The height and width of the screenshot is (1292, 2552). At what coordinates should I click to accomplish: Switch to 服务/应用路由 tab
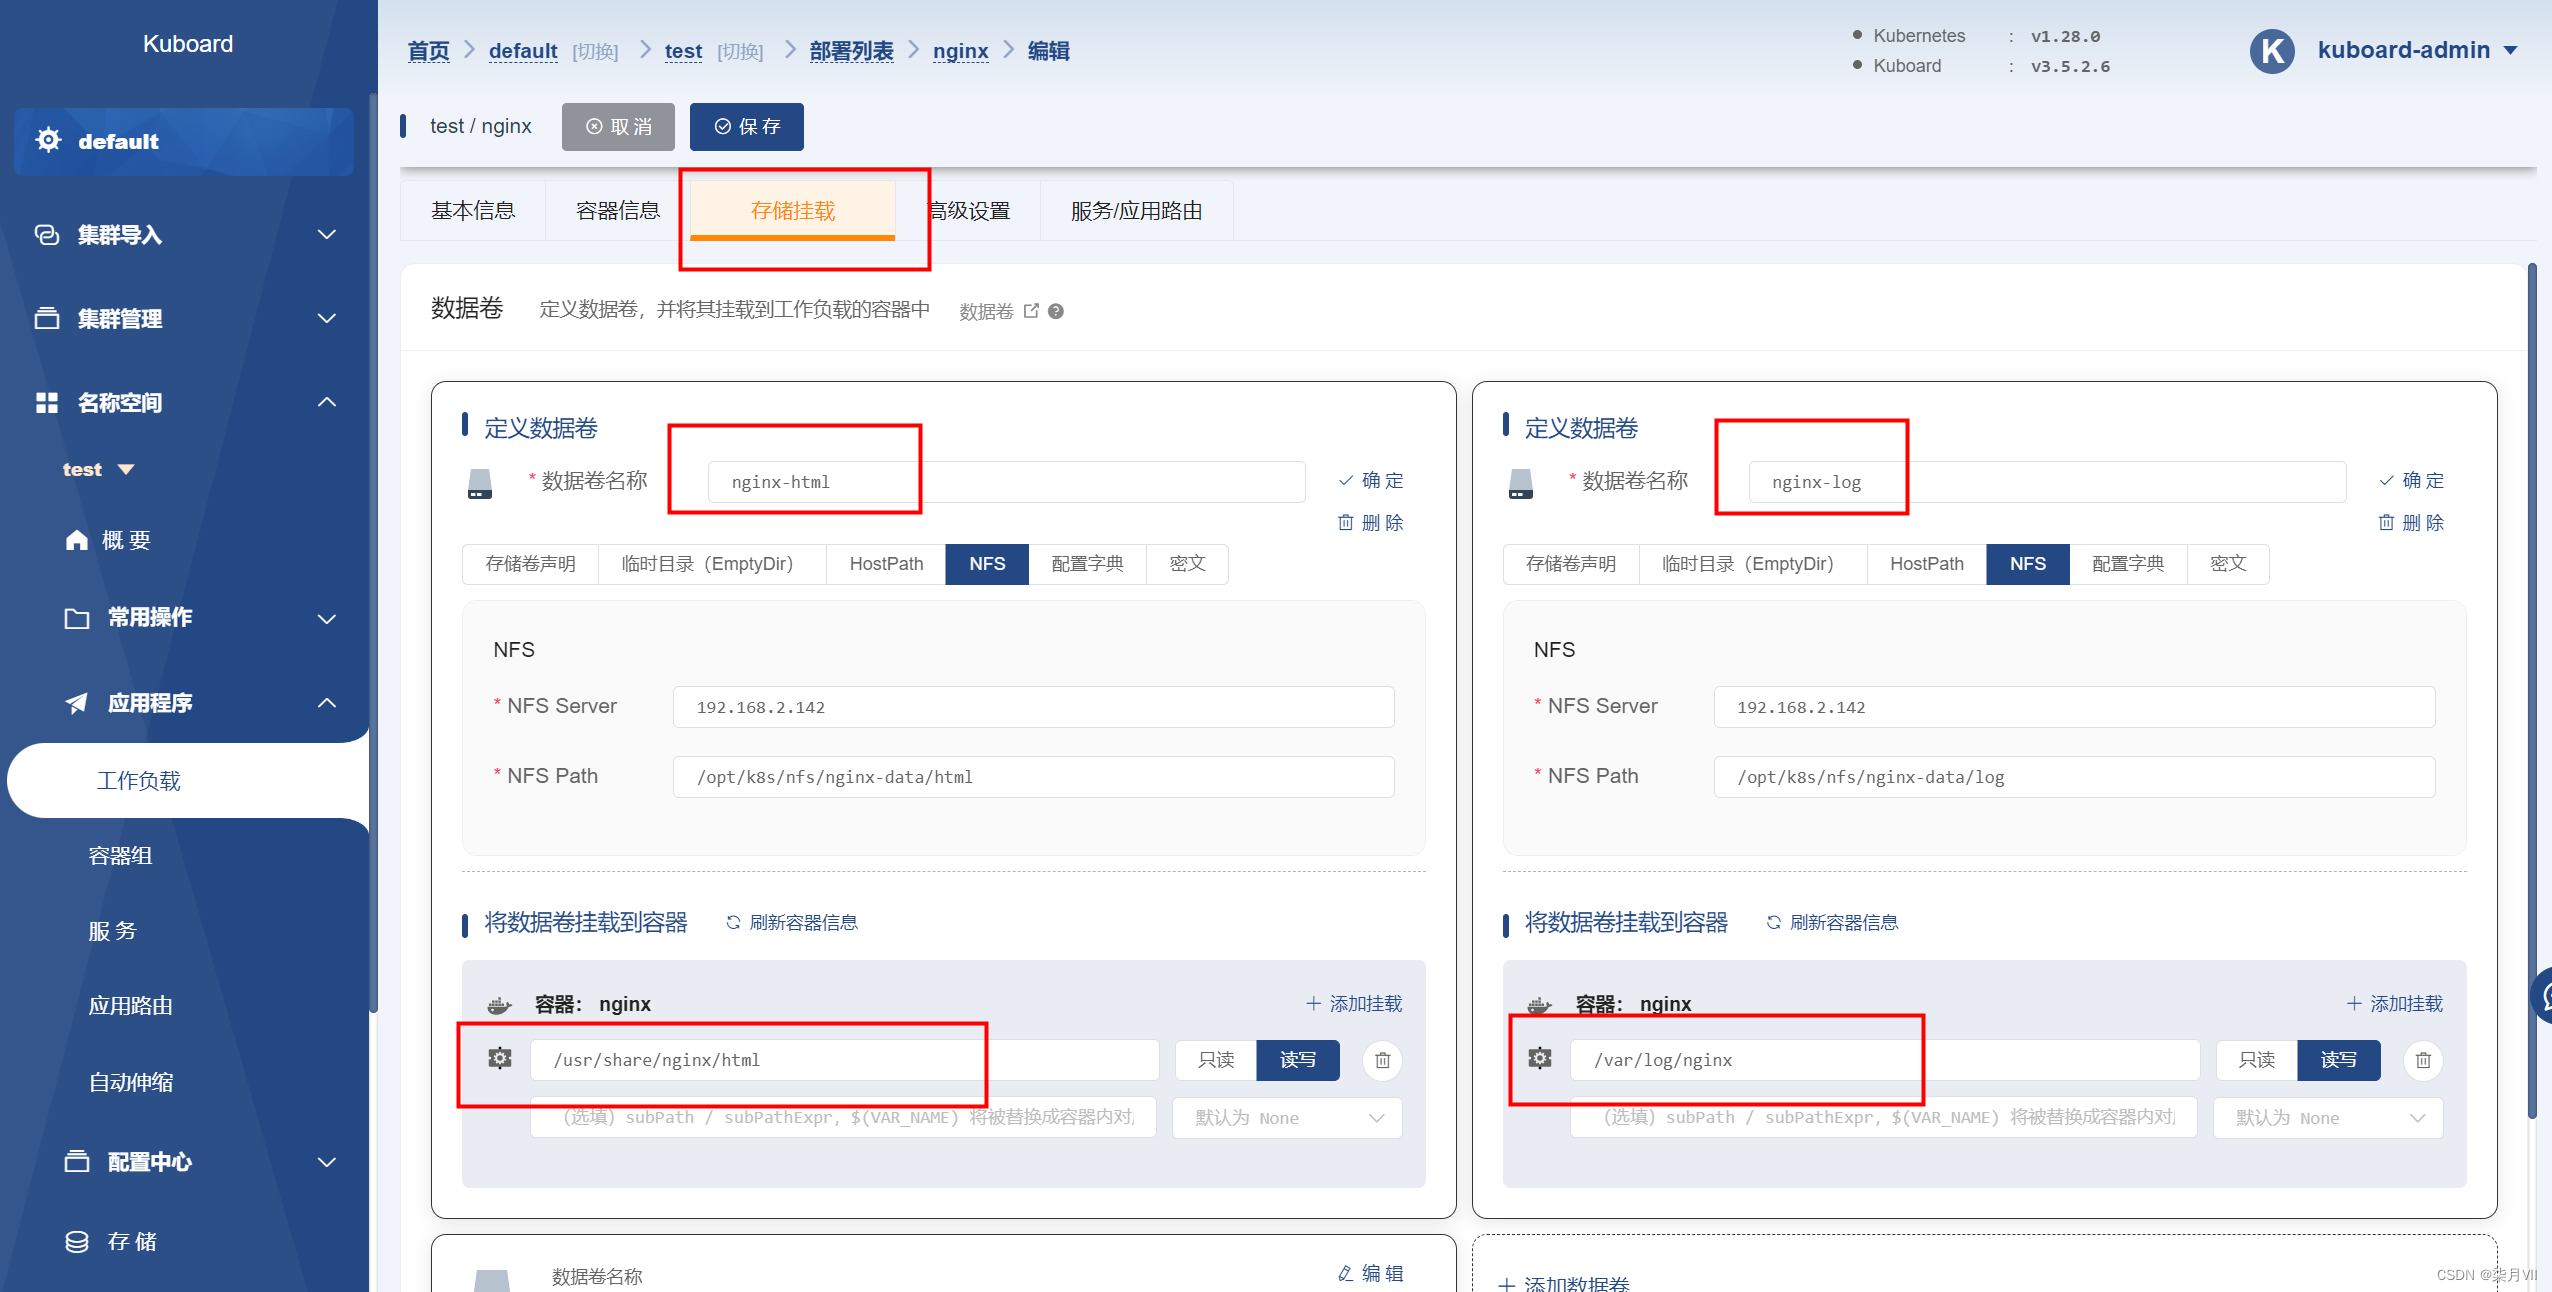pos(1136,211)
